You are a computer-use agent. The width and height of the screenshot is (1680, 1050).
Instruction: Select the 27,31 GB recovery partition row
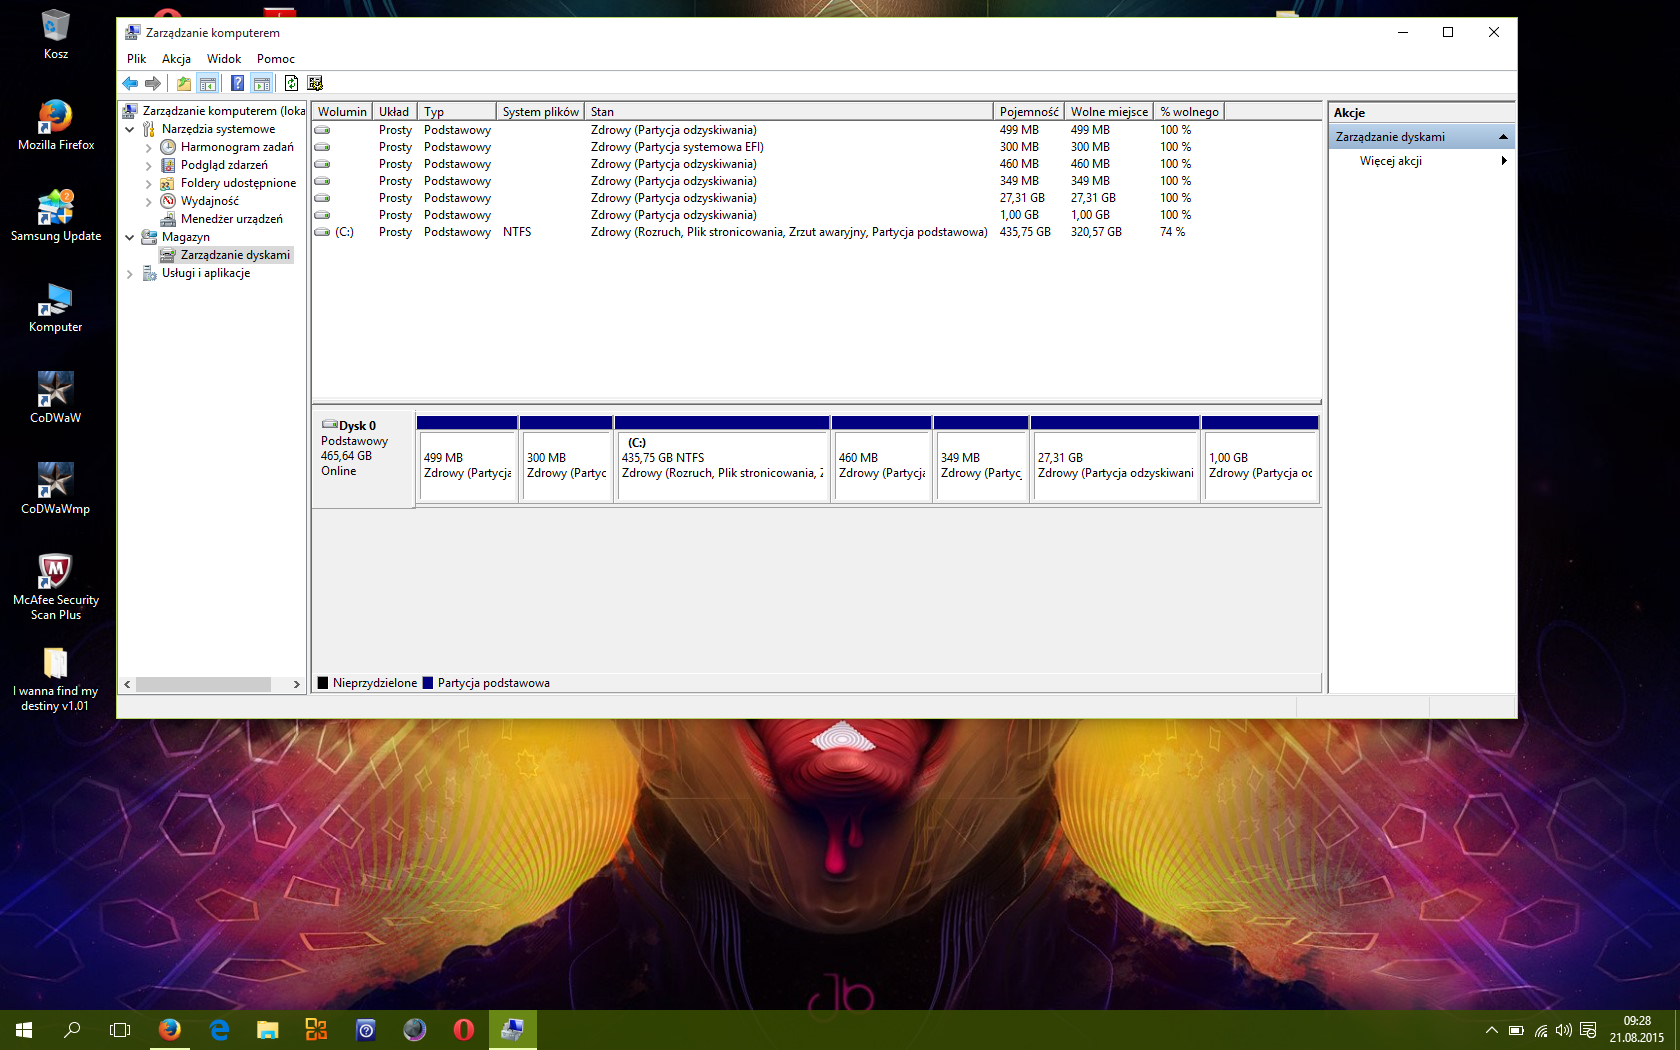click(x=816, y=198)
